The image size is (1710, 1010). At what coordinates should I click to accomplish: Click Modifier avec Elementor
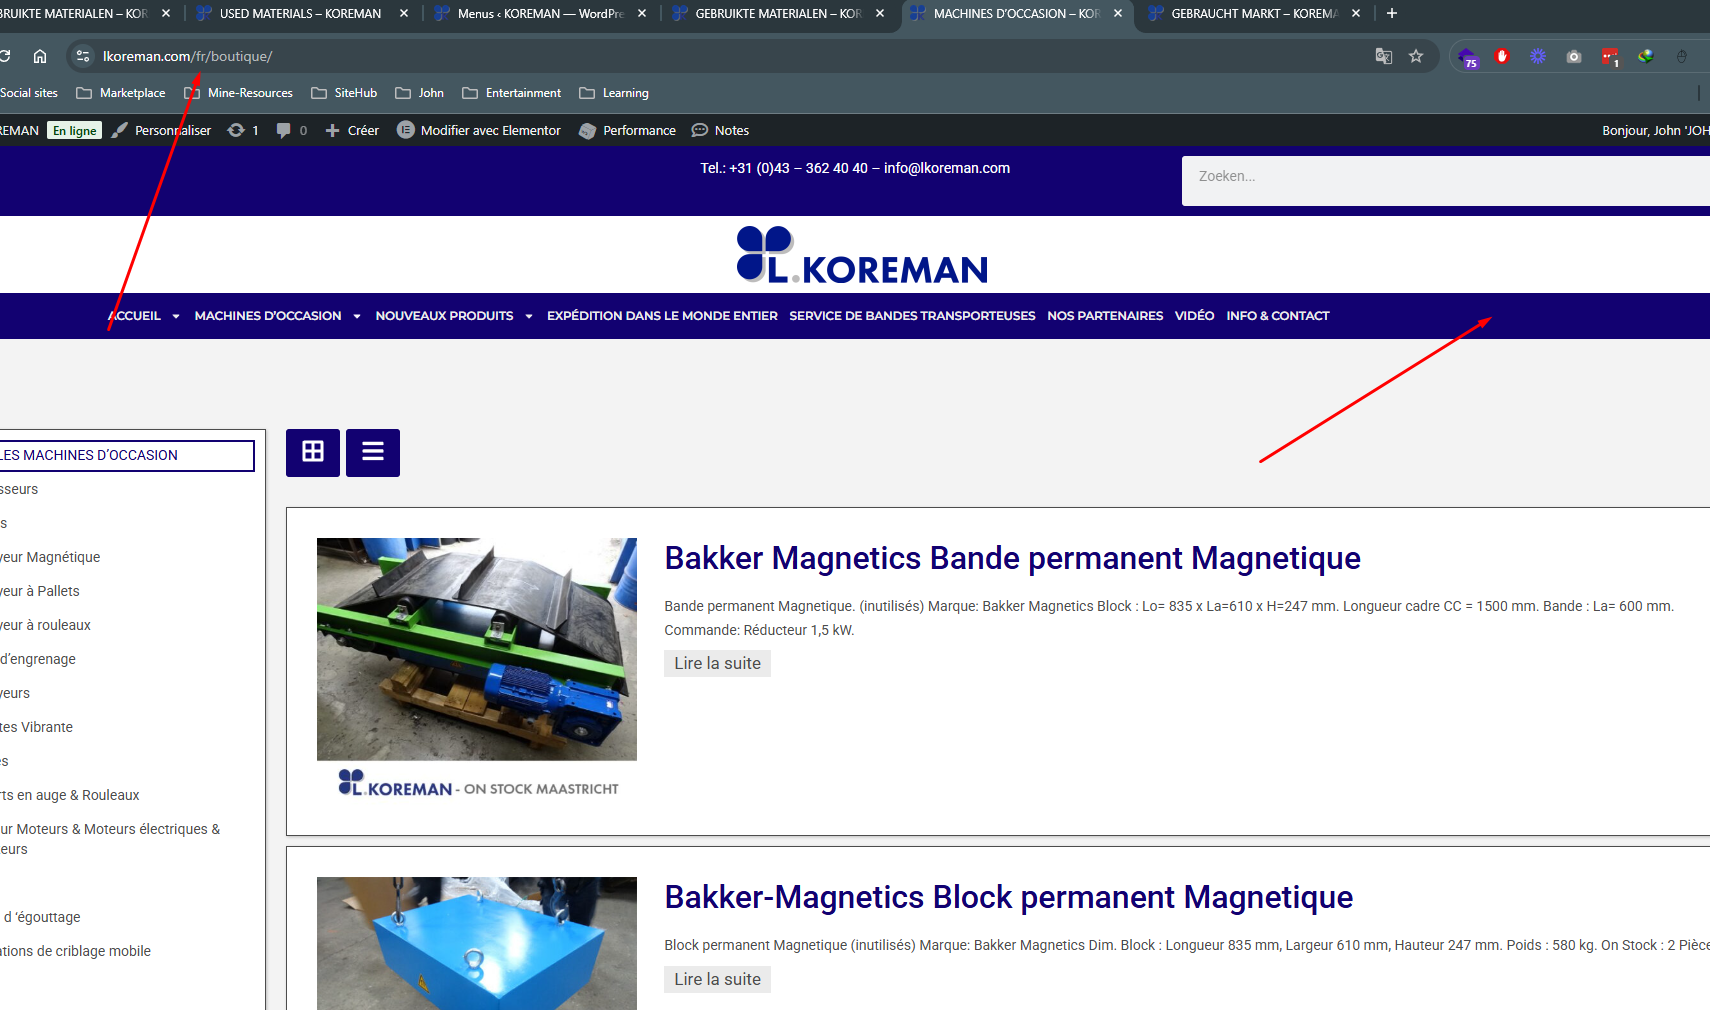(479, 130)
